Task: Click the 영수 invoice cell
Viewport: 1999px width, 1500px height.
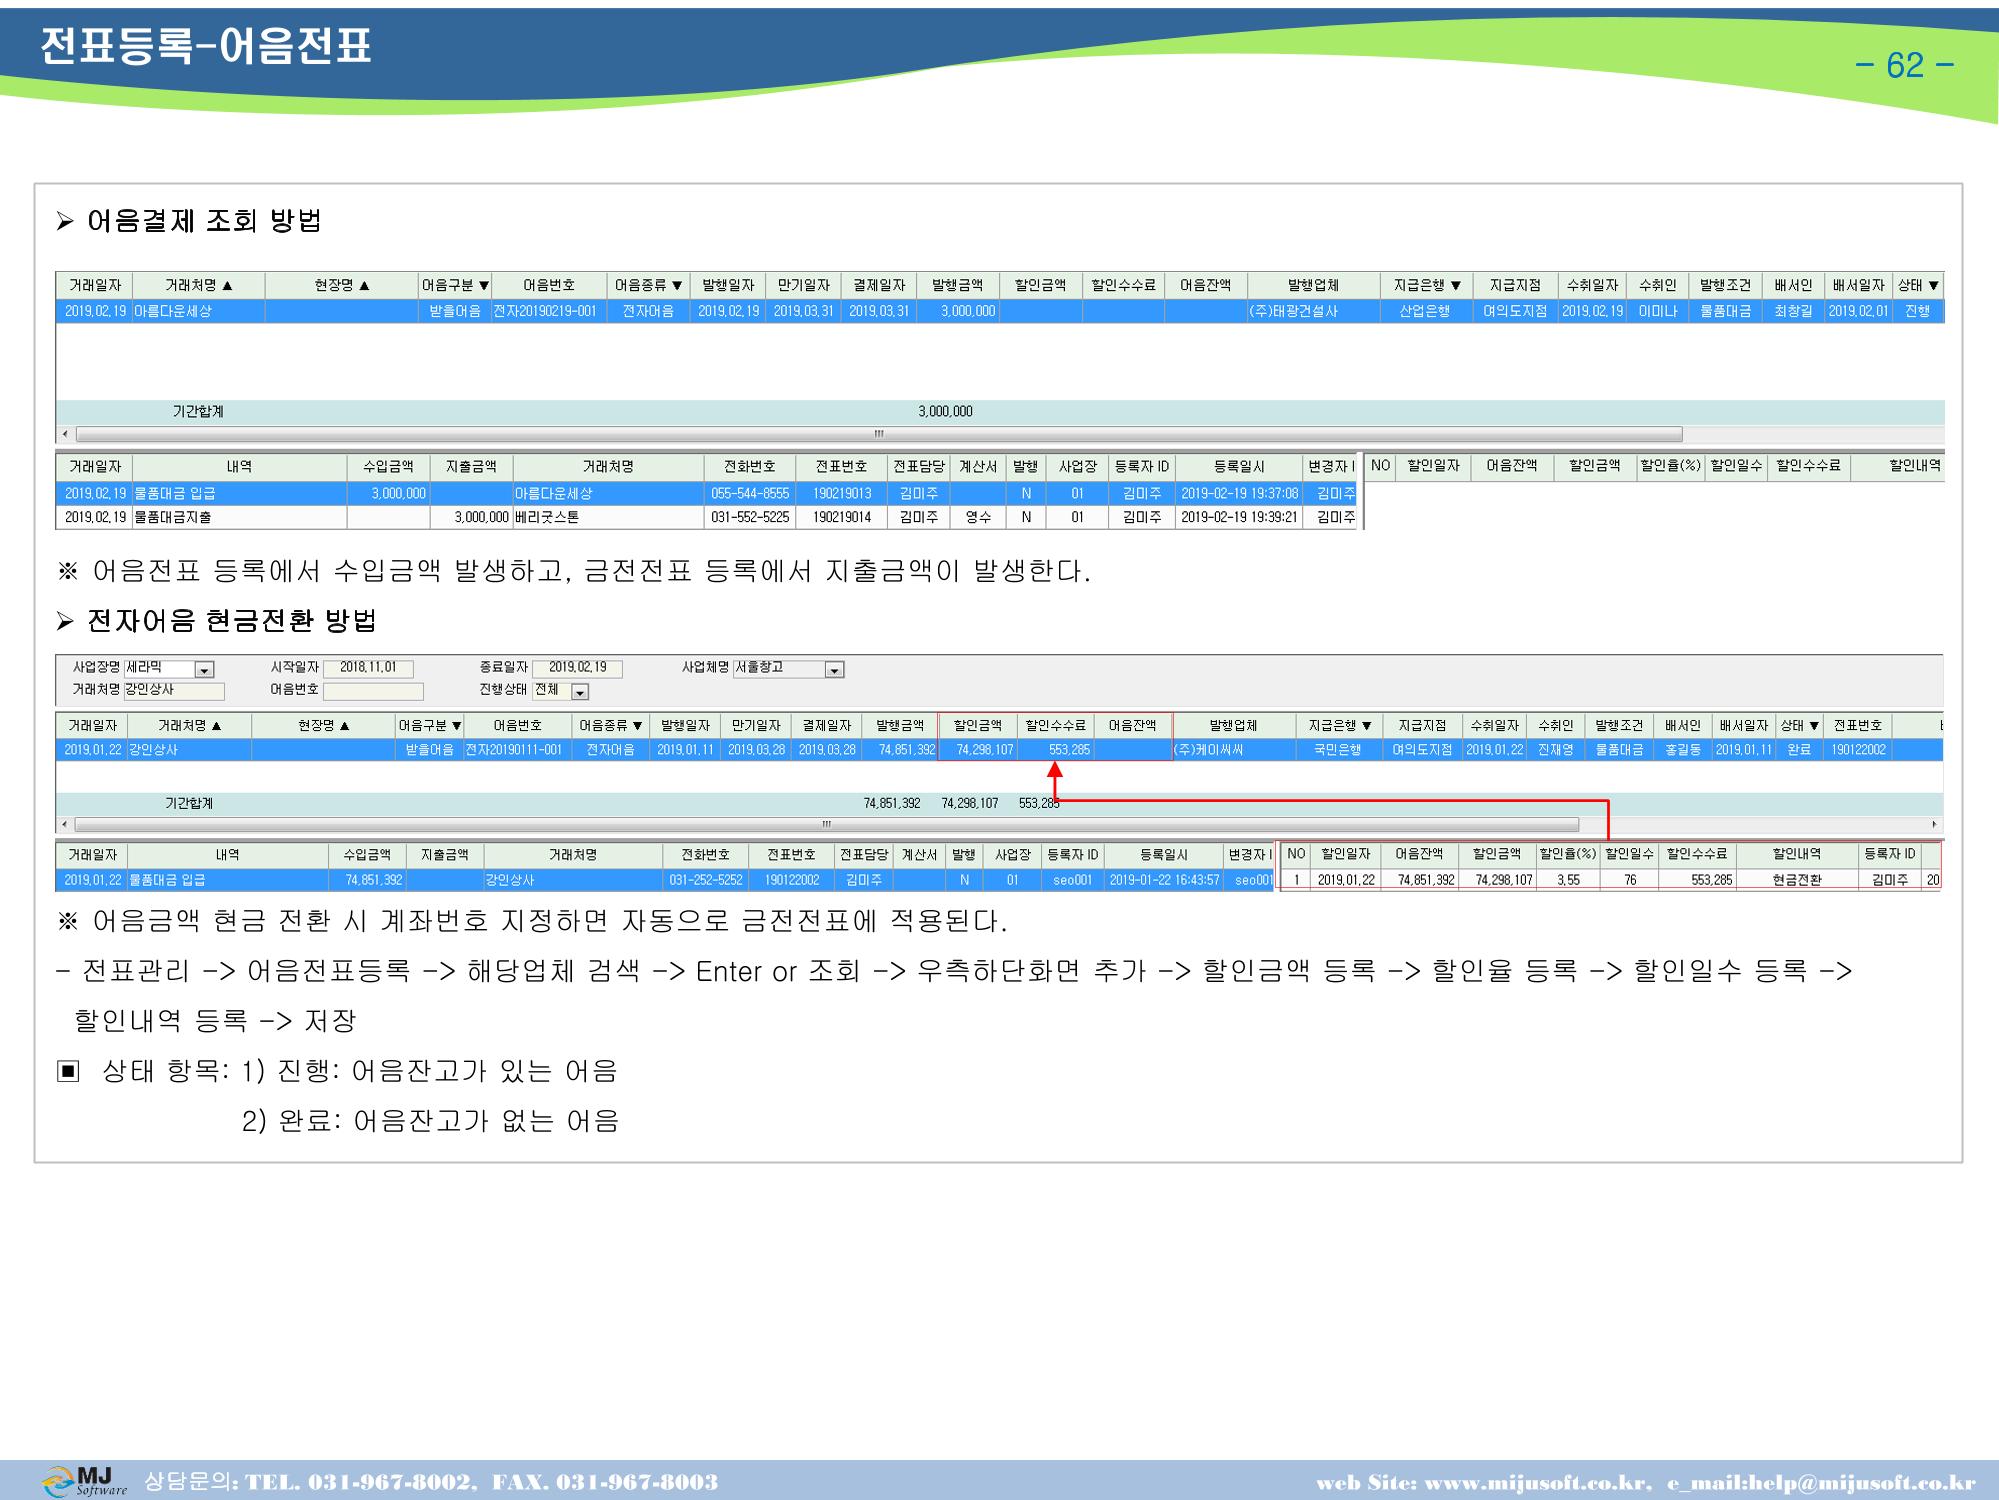Action: (x=978, y=517)
